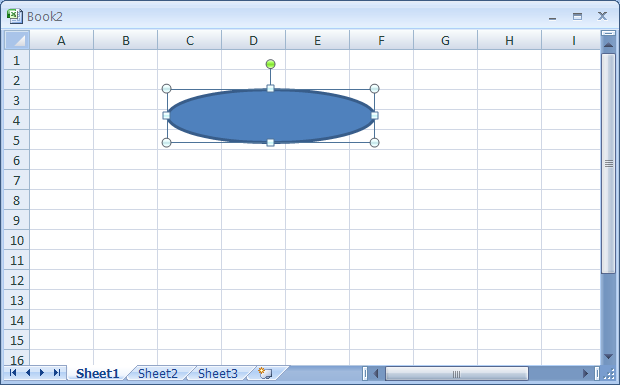This screenshot has height=385, width=620.
Task: Select row 3 header
Action: (17, 100)
